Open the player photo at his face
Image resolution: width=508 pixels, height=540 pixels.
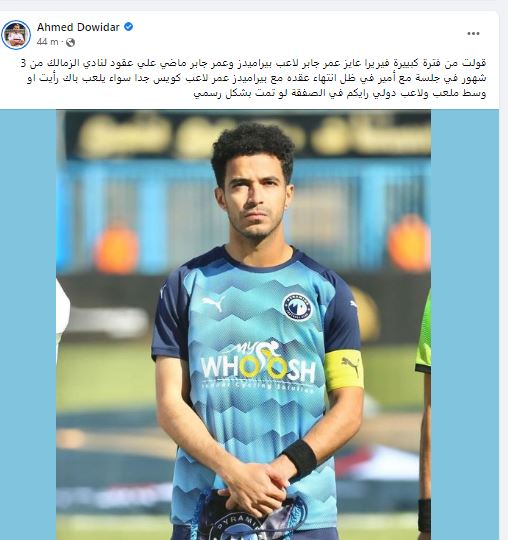coord(253,203)
